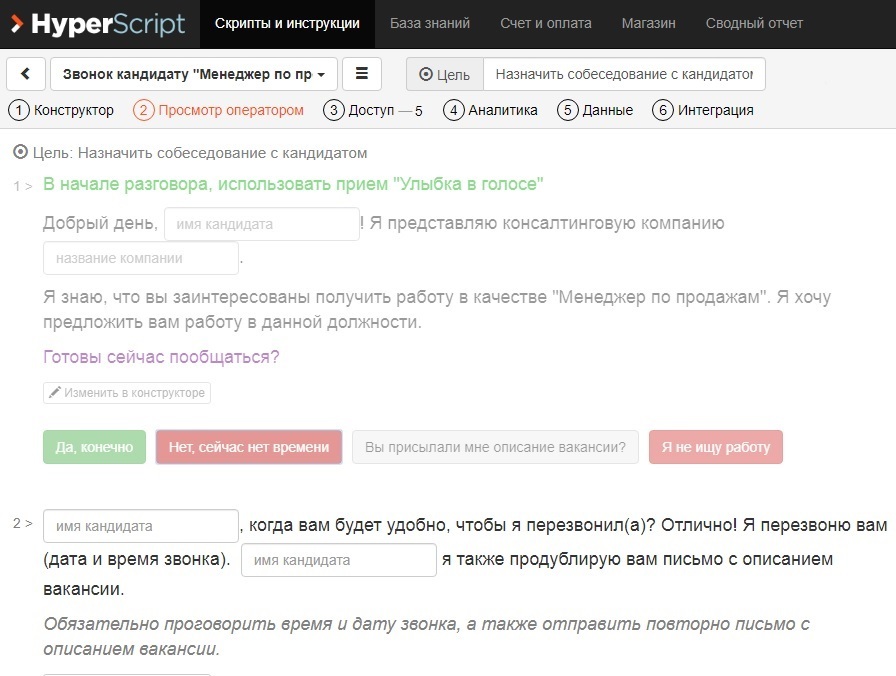Choose the Да, конечно answer
This screenshot has width=896, height=676.
pyautogui.click(x=94, y=447)
